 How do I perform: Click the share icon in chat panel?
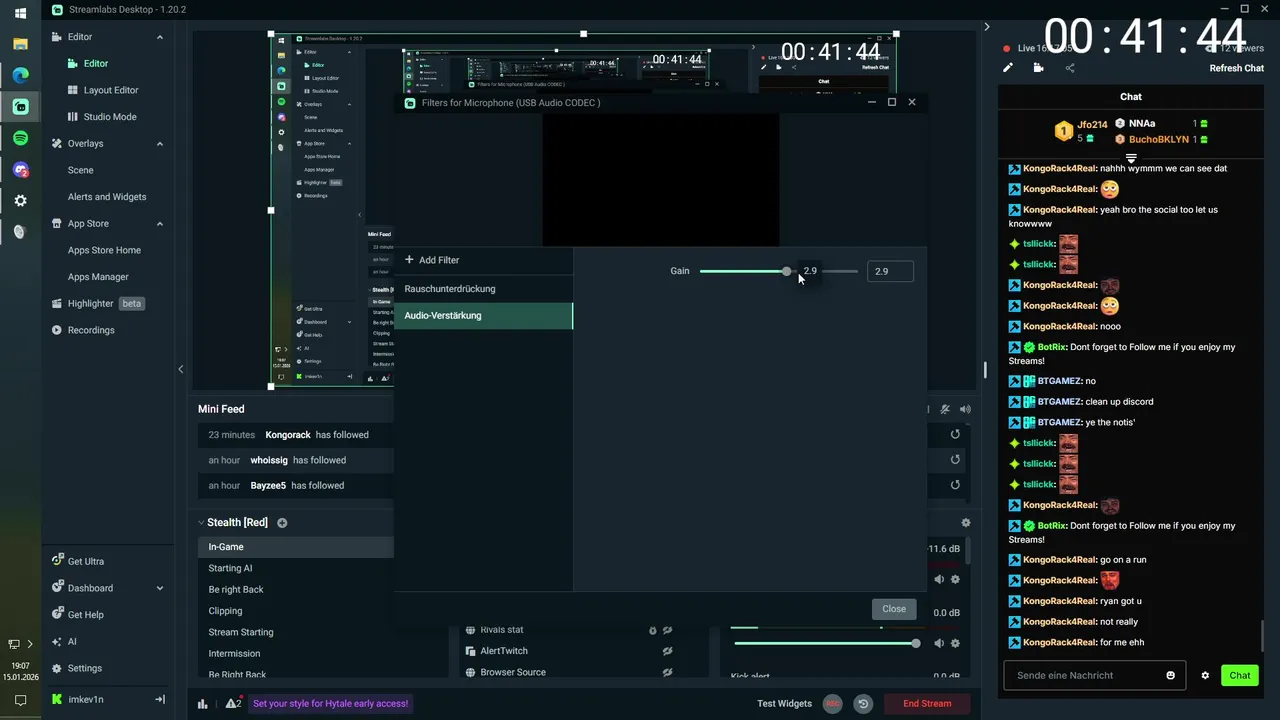(x=1070, y=68)
